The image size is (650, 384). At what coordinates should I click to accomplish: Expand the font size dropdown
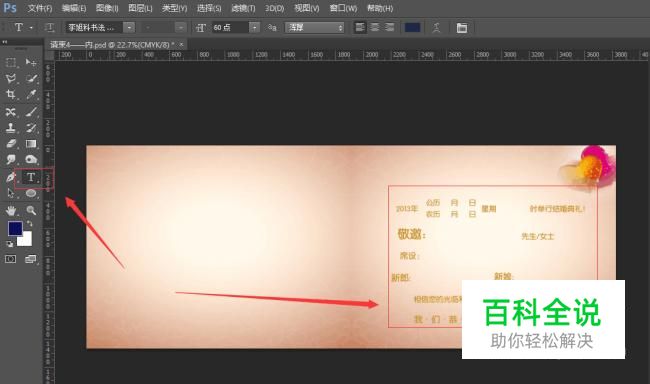255,28
